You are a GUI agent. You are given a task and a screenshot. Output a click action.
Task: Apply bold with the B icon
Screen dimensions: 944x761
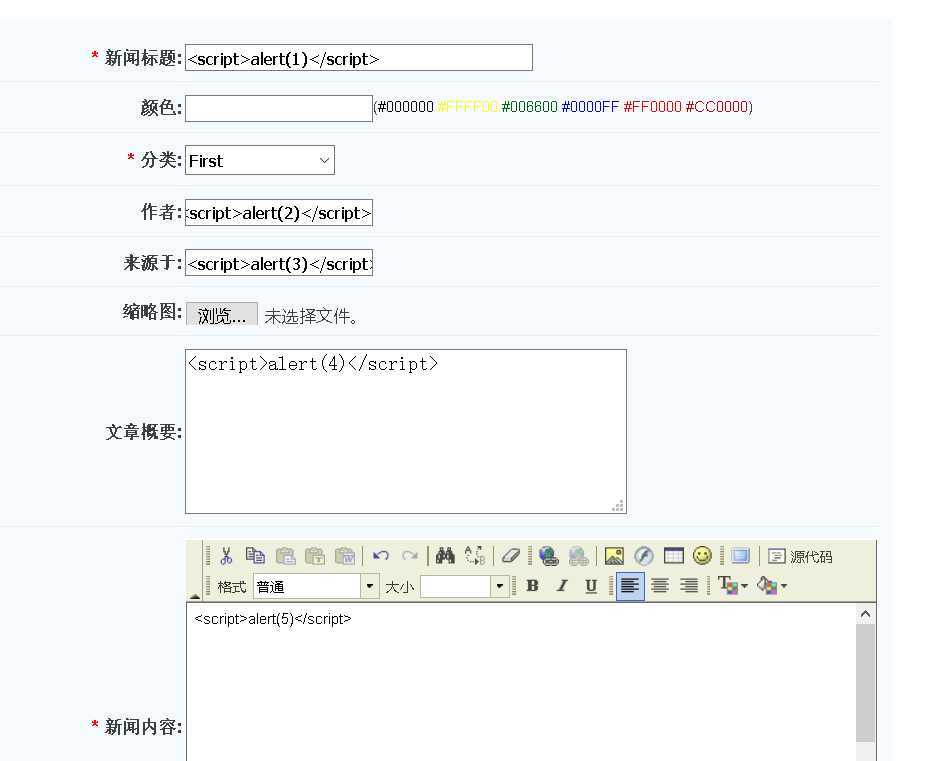coord(532,586)
